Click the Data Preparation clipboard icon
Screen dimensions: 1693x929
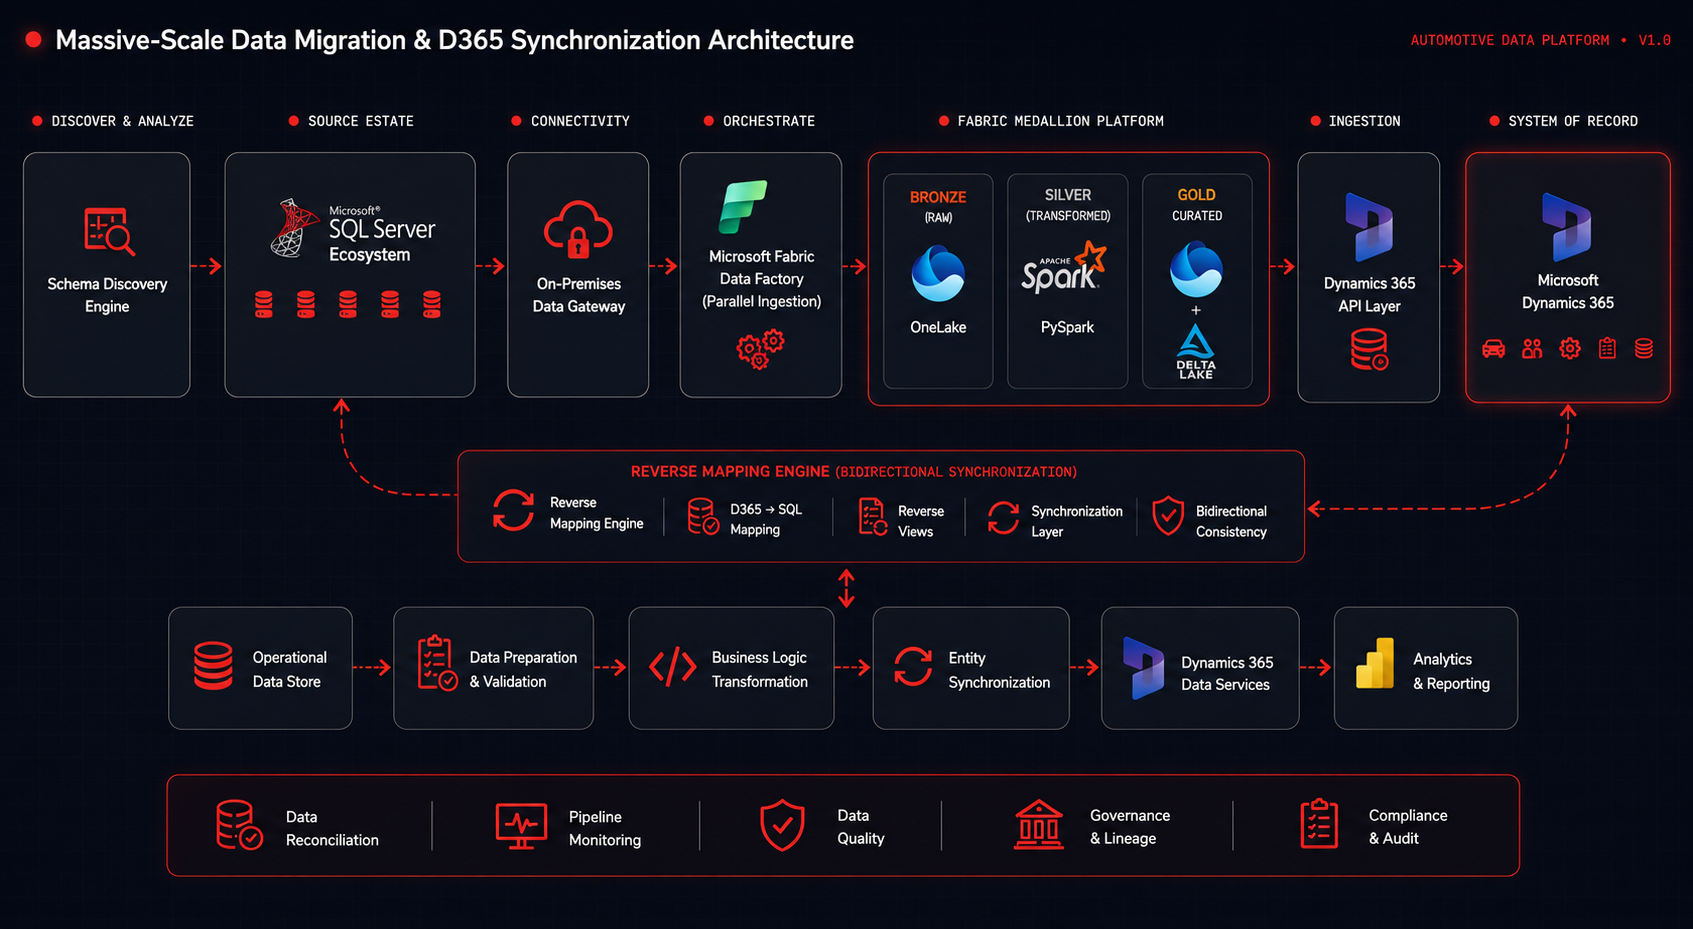pyautogui.click(x=437, y=662)
